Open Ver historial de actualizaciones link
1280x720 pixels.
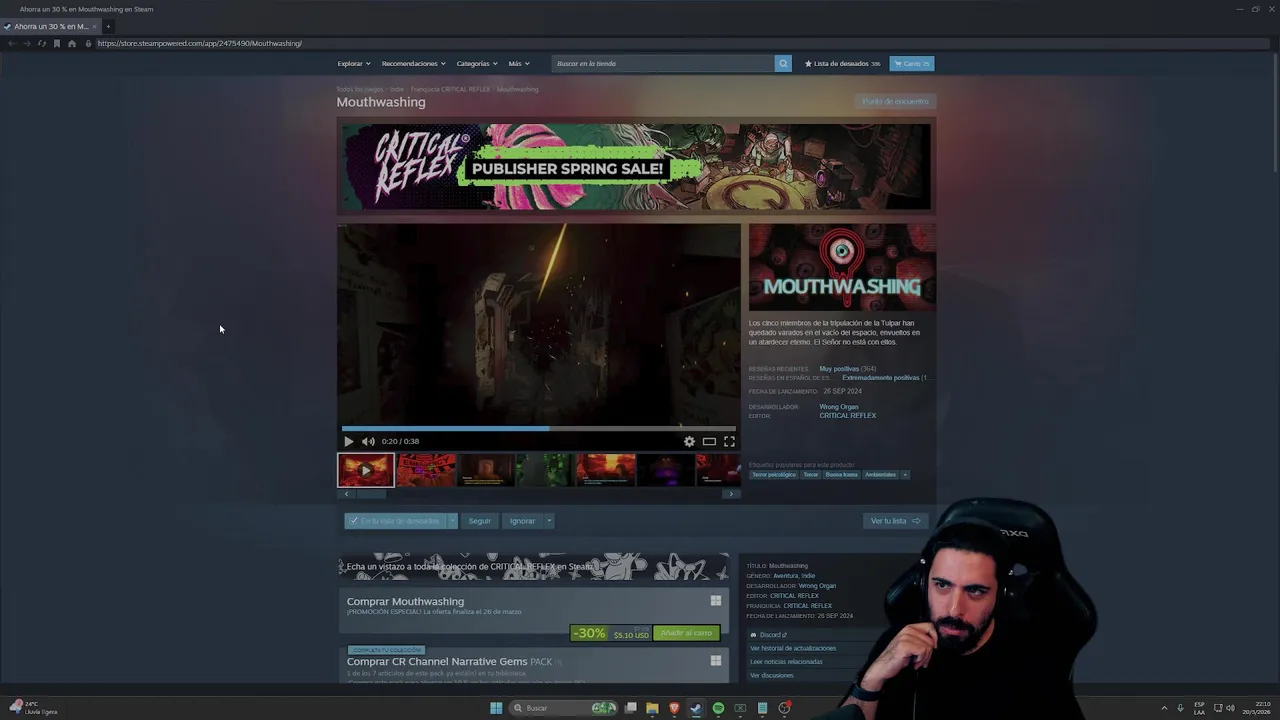click(793, 648)
